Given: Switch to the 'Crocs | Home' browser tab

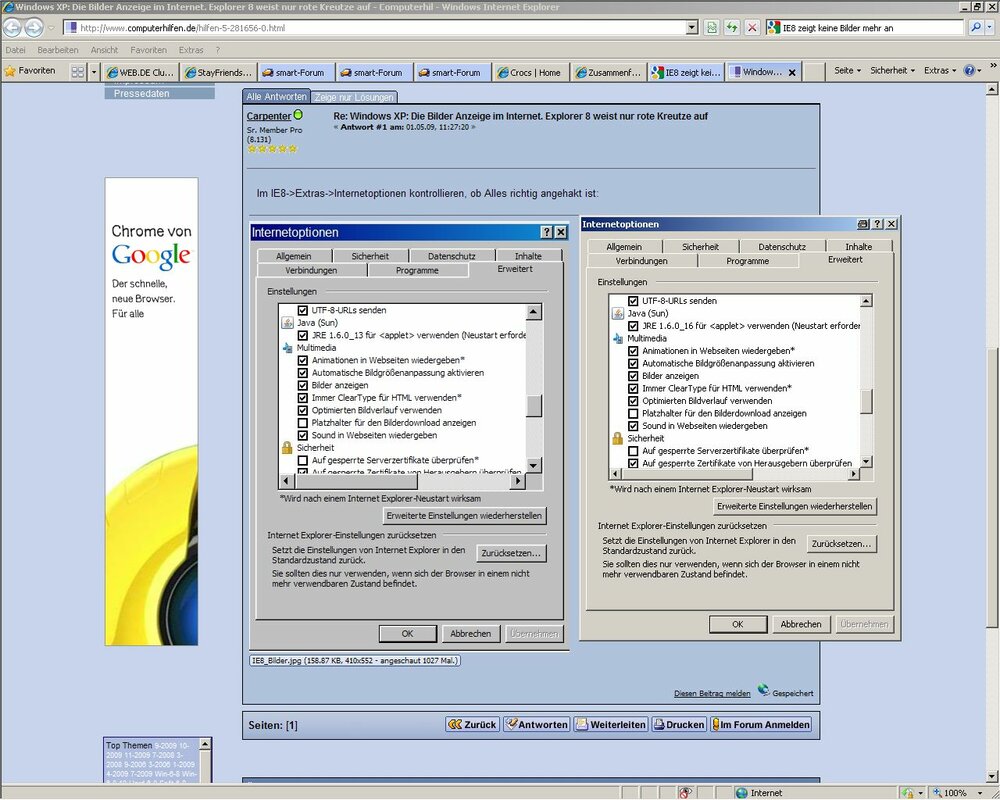Looking at the screenshot, I should [529, 72].
